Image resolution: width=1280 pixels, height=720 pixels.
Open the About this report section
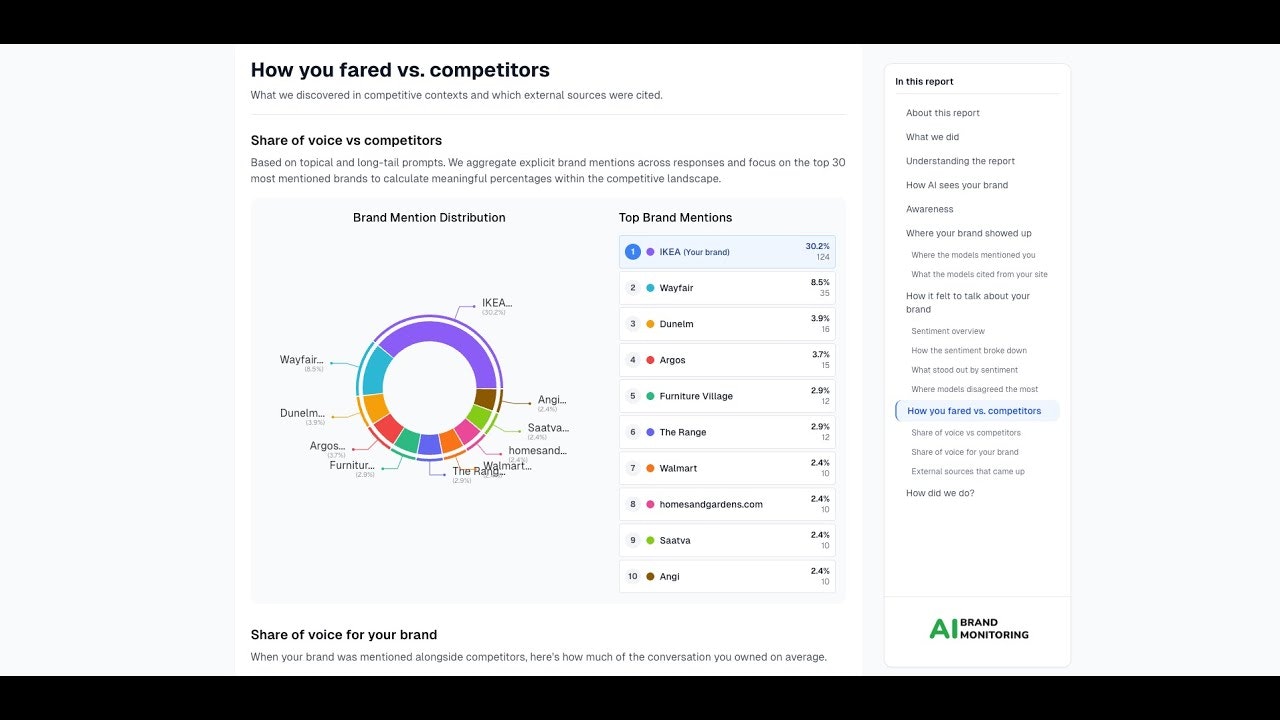coord(942,112)
